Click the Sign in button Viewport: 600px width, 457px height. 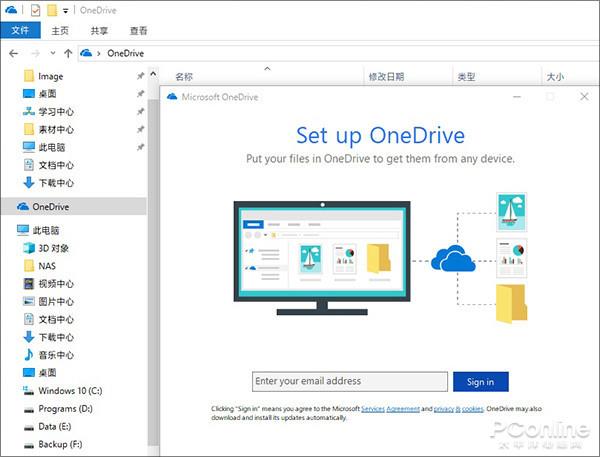point(480,381)
